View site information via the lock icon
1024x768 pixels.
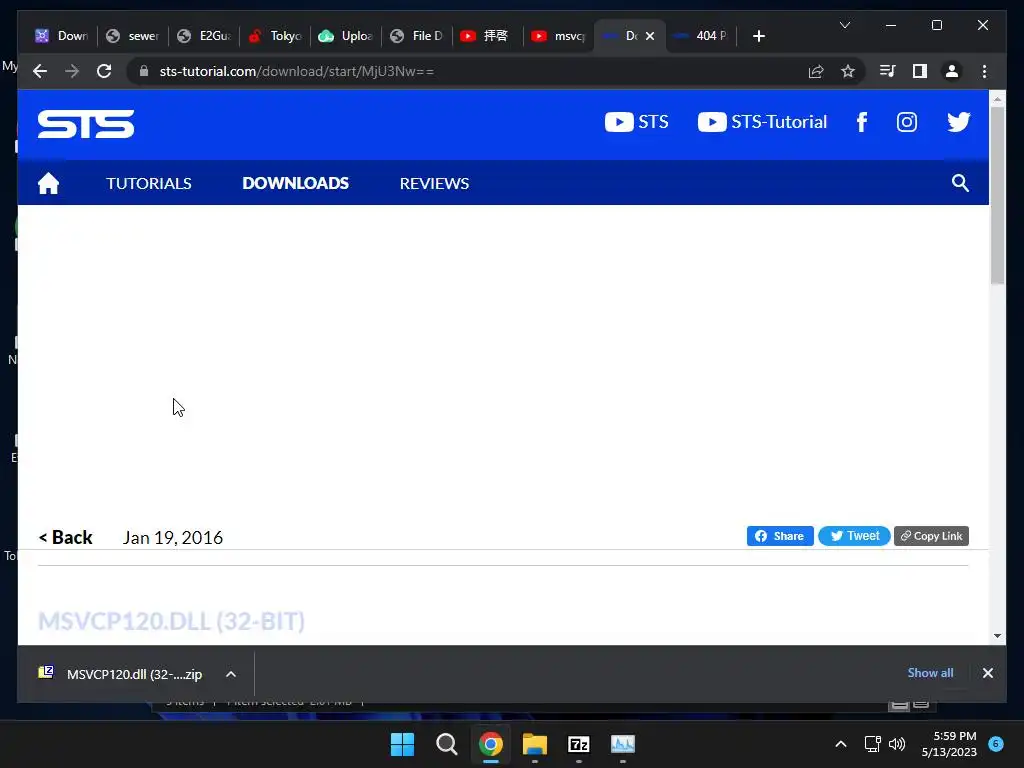pos(144,71)
